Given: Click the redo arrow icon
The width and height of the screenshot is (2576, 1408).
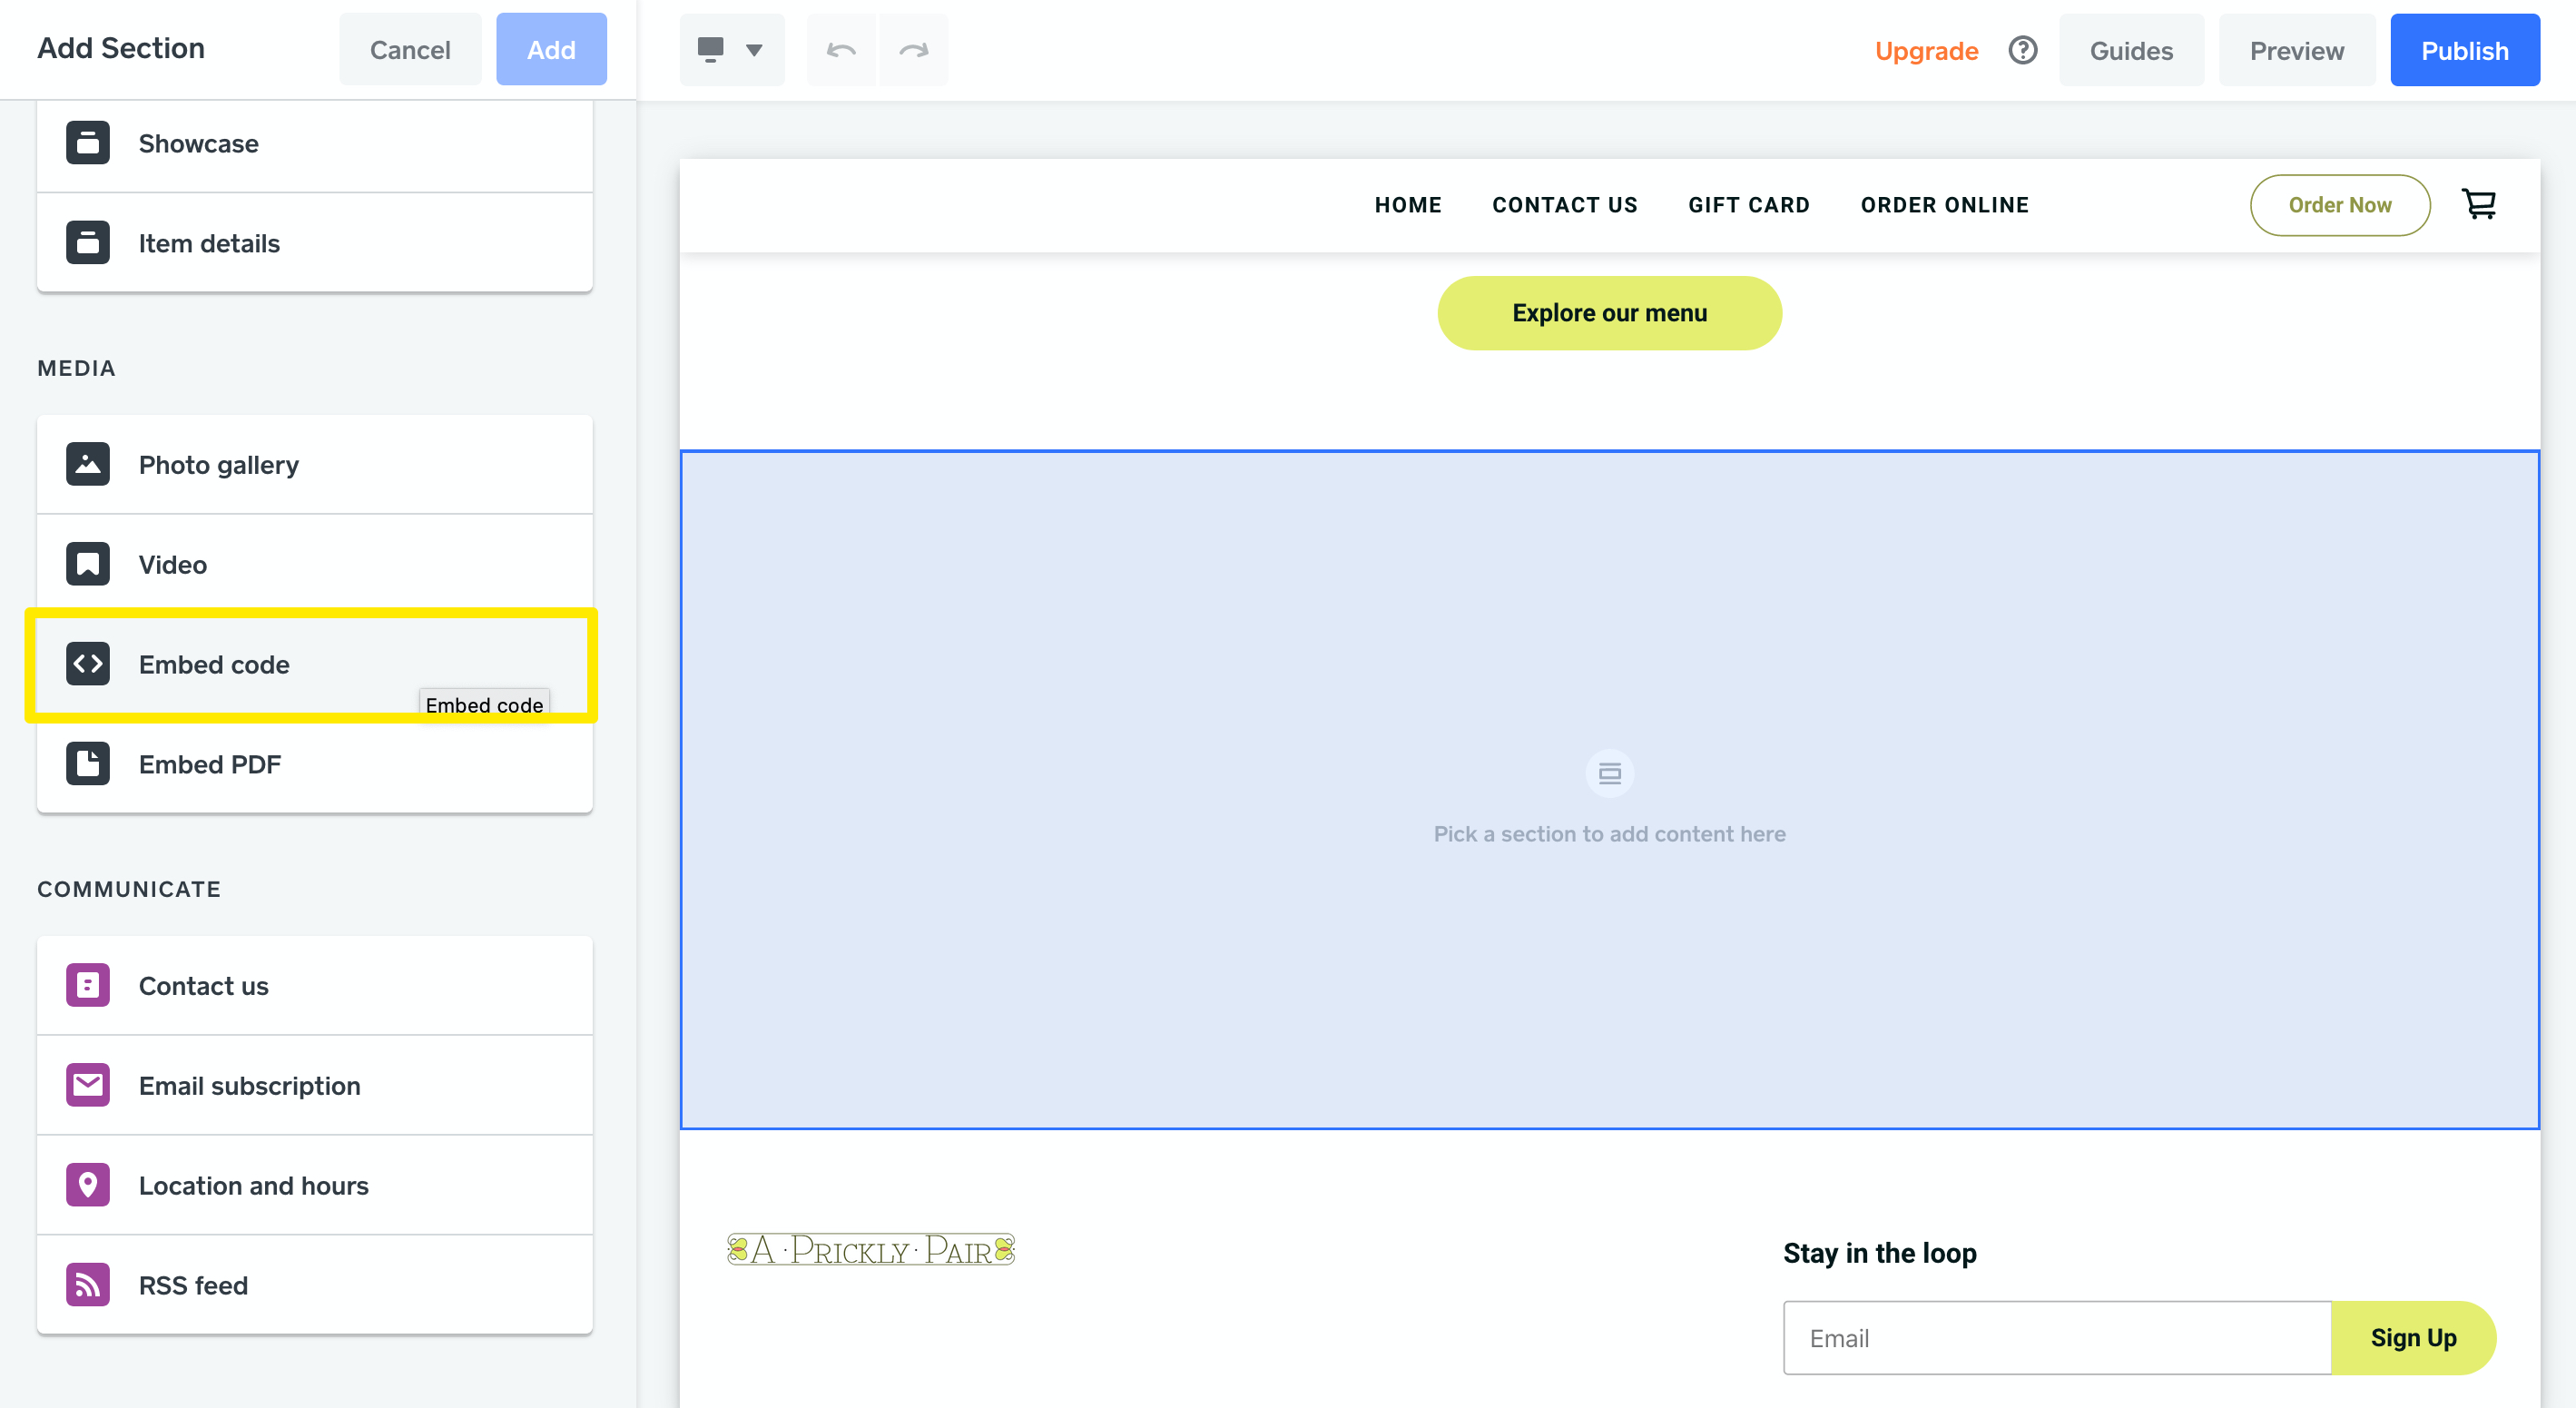Looking at the screenshot, I should pos(913,50).
